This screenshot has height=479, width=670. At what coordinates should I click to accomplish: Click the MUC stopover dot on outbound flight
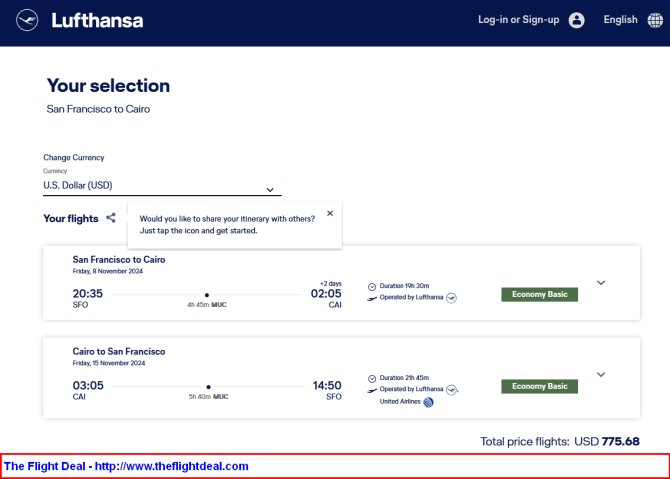point(207,295)
